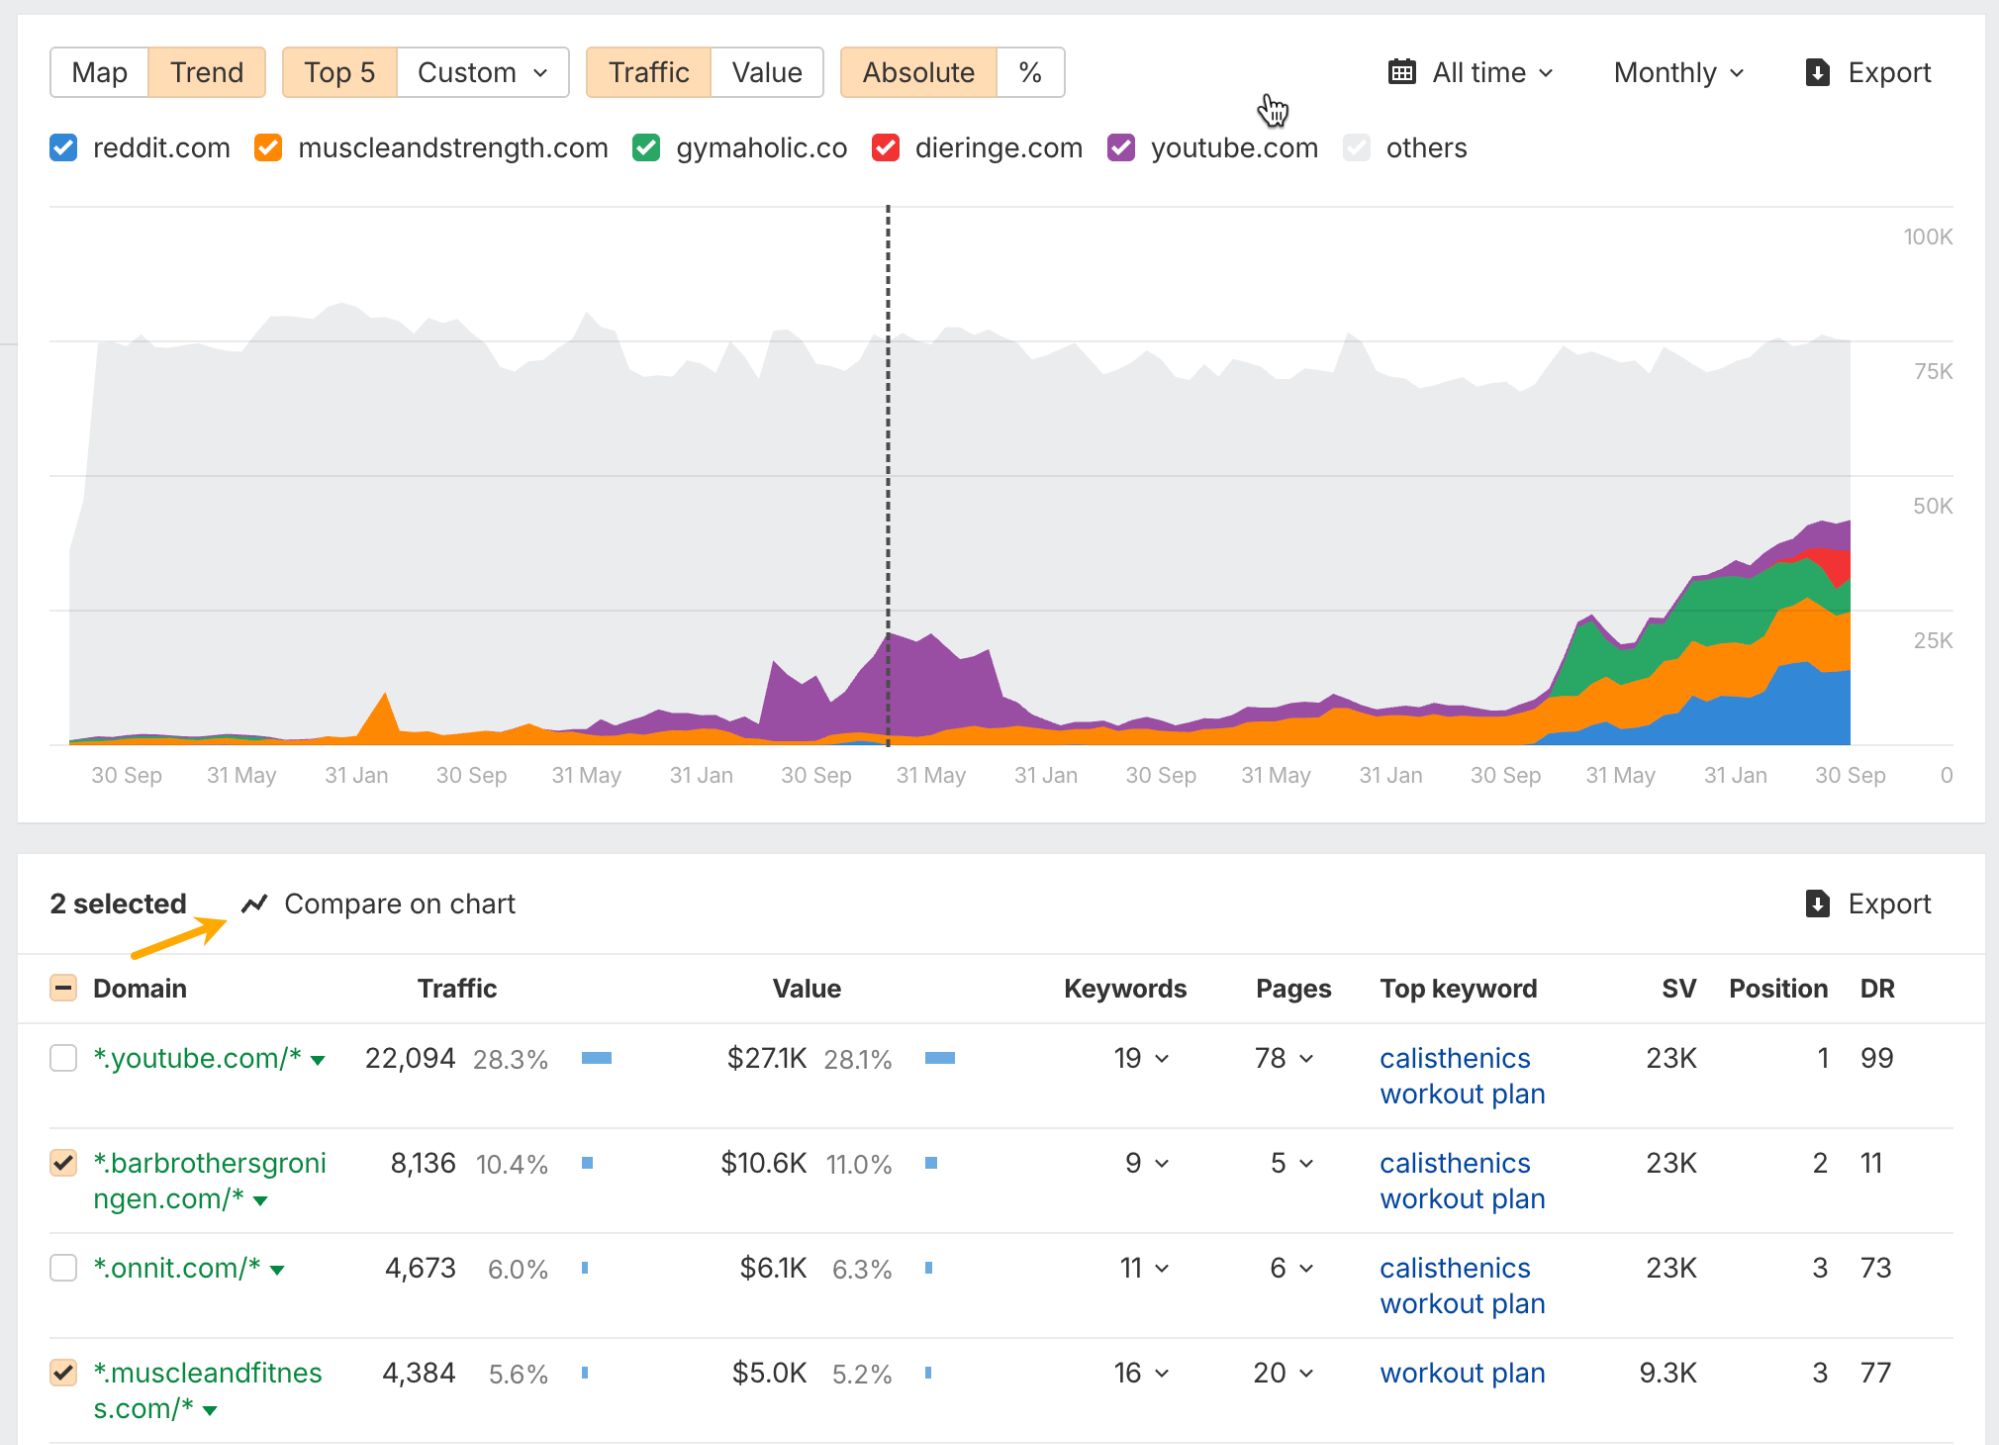Image resolution: width=1999 pixels, height=1445 pixels.
Task: Switch chart metric to Value
Action: 766,72
